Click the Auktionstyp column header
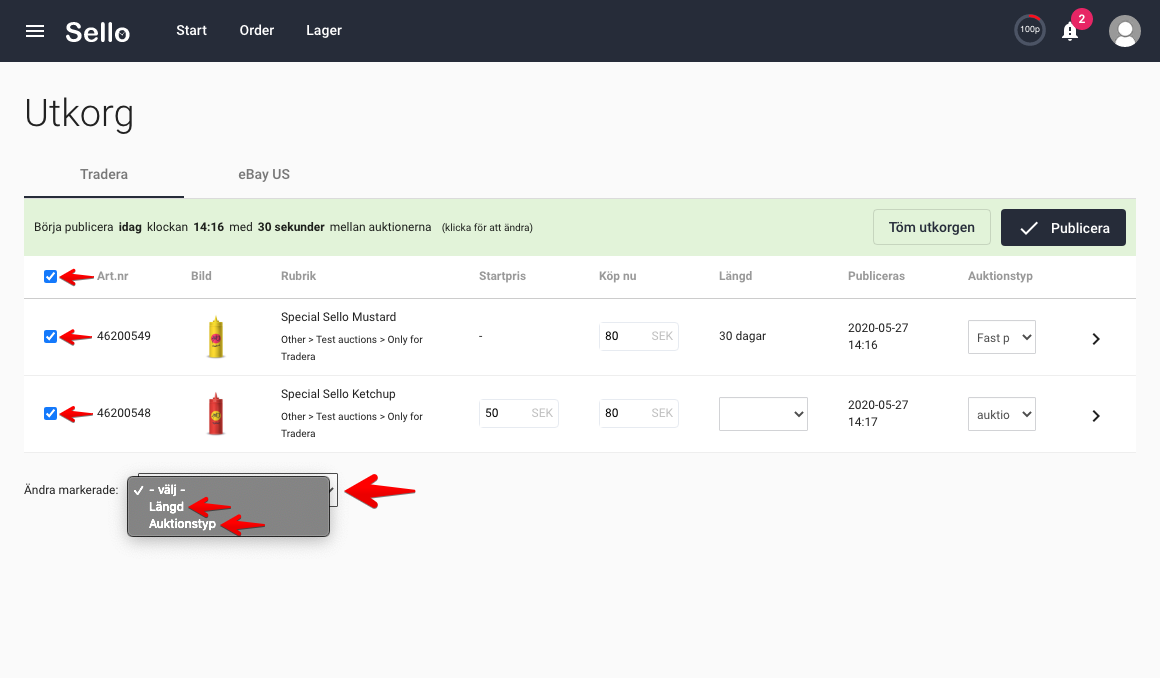Screen dimensions: 1160x678 (x=1000, y=276)
